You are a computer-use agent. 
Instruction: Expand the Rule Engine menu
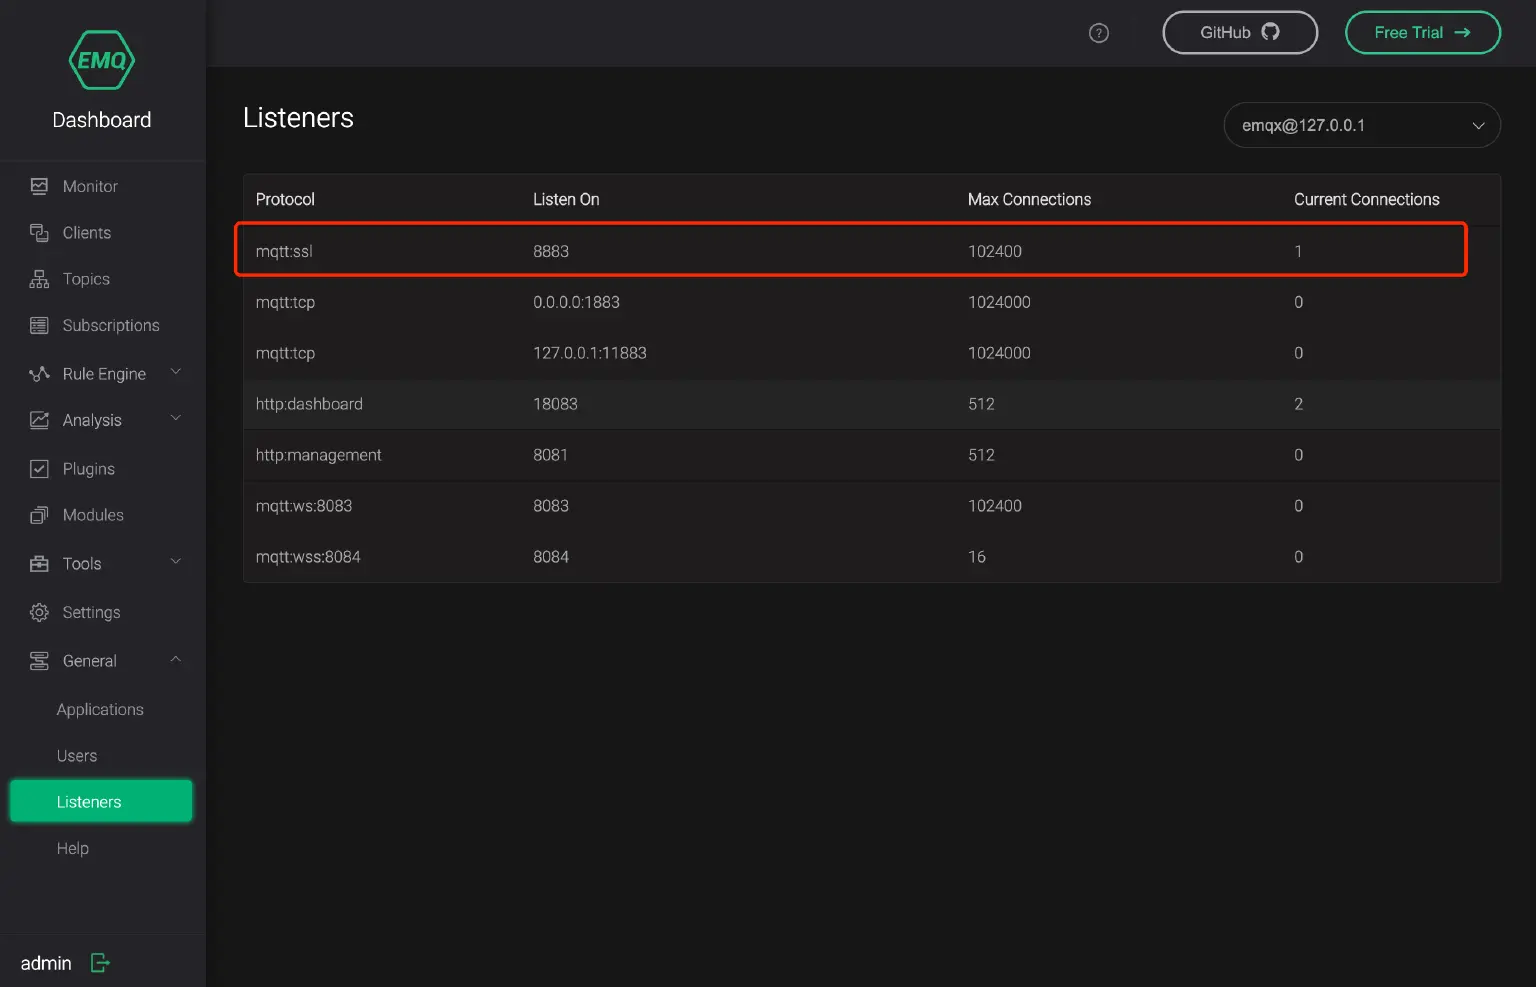coord(102,373)
